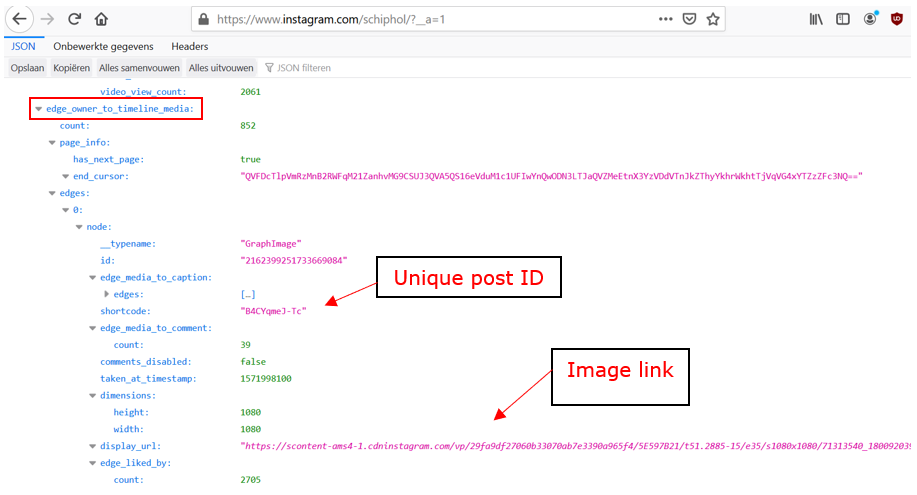917x495 pixels.
Task: Toggle the sidebar view icon
Action: 843,19
